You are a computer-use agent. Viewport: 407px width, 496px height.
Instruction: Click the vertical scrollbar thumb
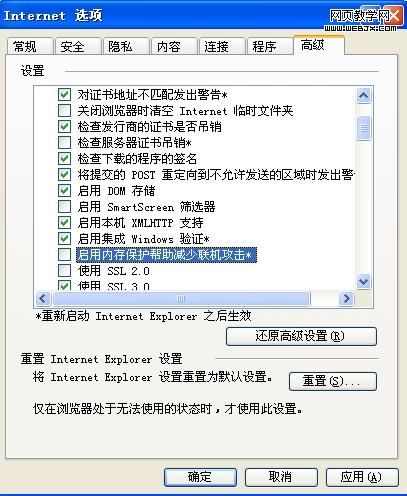[x=363, y=128]
